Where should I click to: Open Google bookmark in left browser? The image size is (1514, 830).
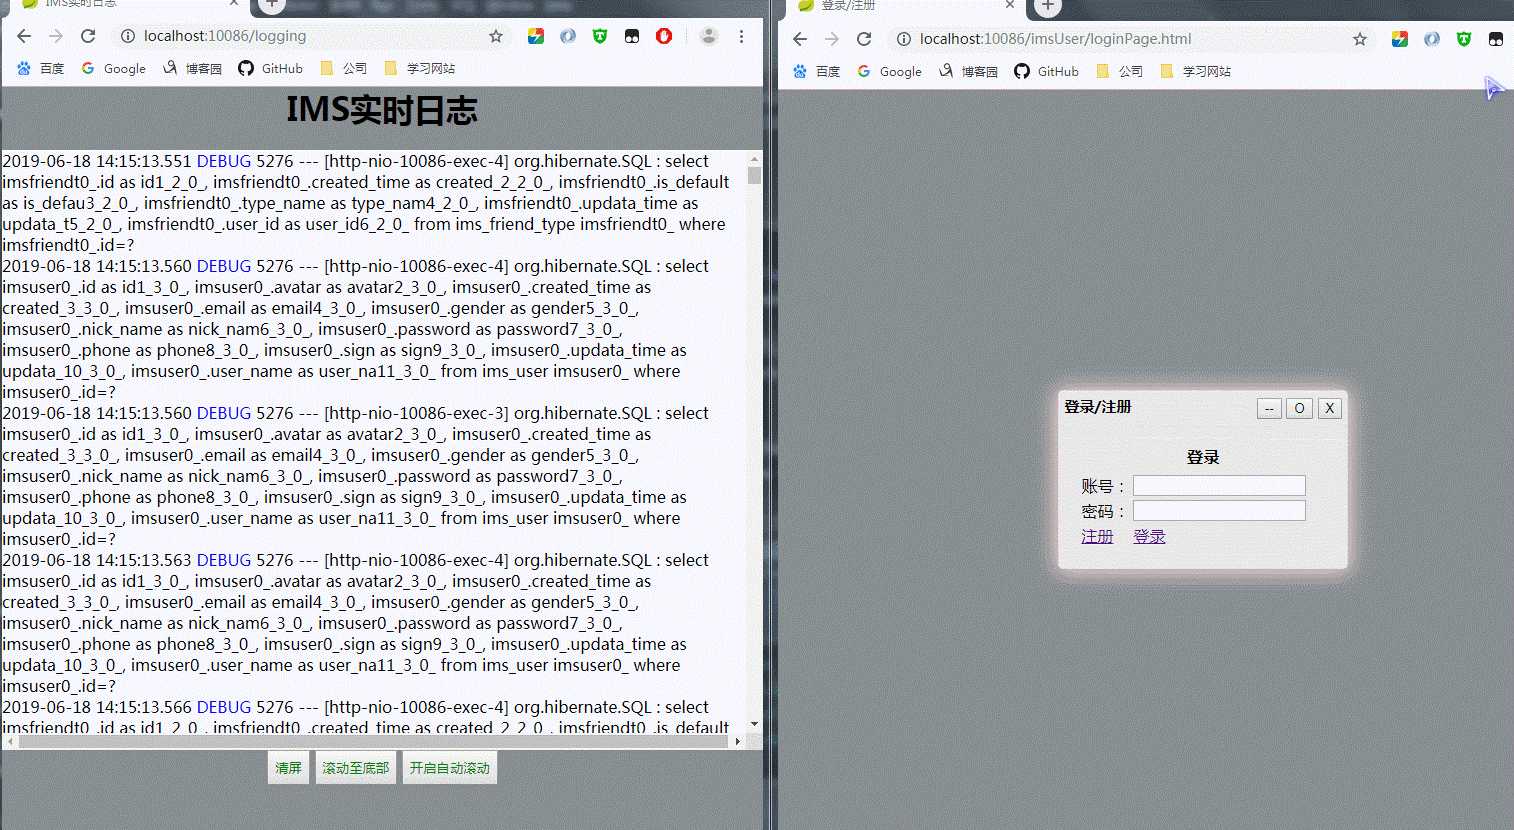coord(114,68)
